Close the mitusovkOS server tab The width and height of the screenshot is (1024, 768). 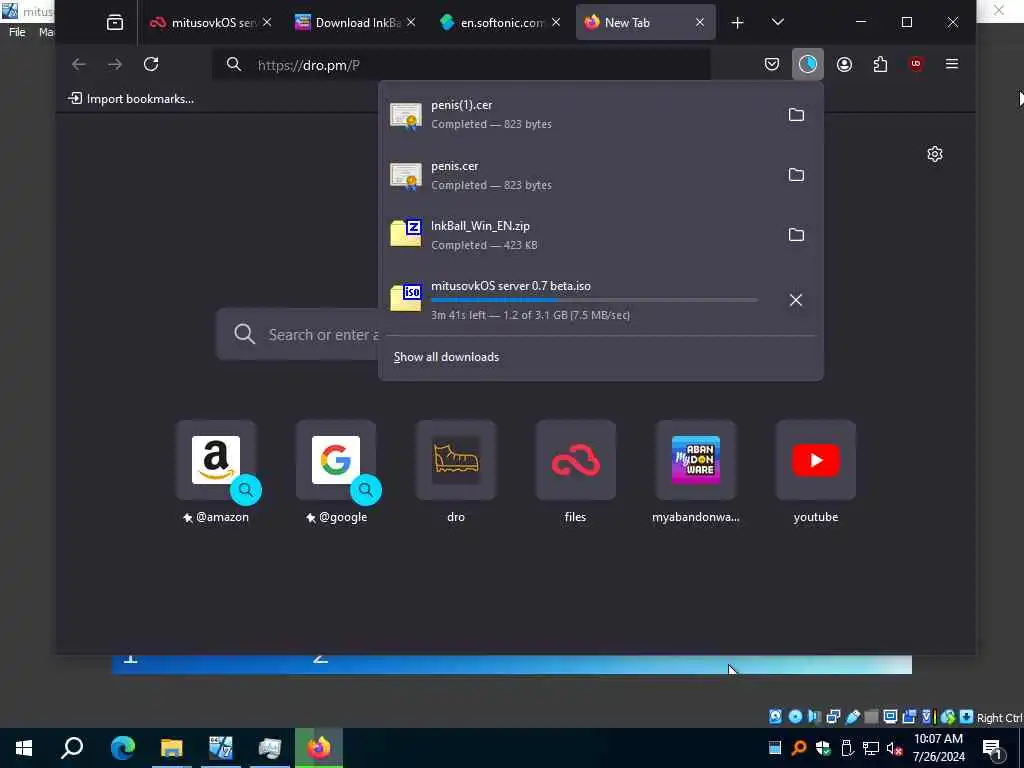pyautogui.click(x=266, y=22)
